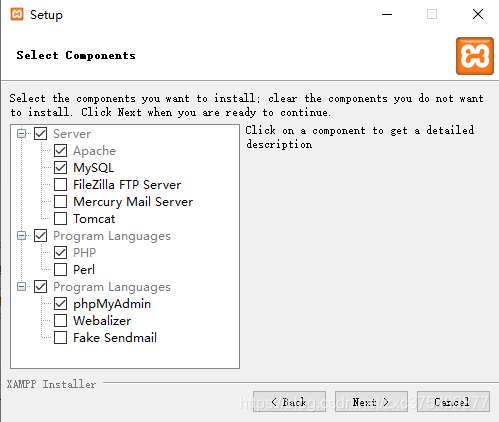Close the Setup window
The height and width of the screenshot is (422, 499).
pos(478,14)
